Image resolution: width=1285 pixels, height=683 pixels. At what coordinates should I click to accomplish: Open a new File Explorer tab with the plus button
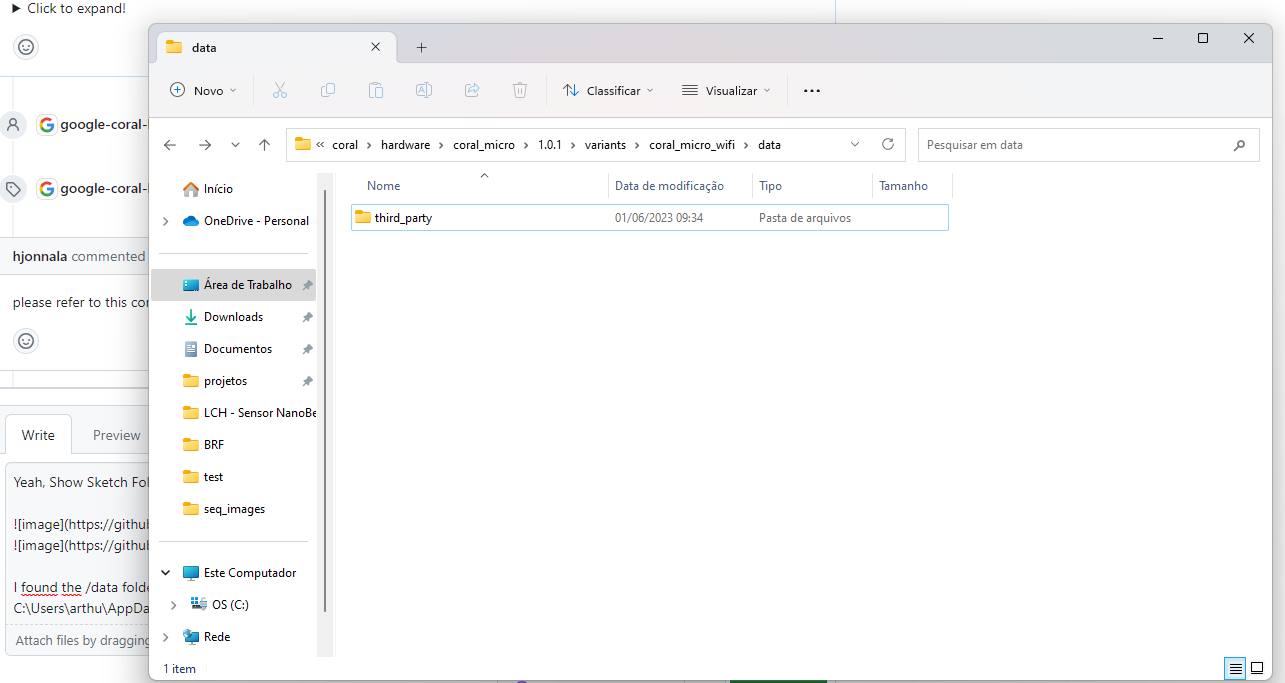(421, 47)
